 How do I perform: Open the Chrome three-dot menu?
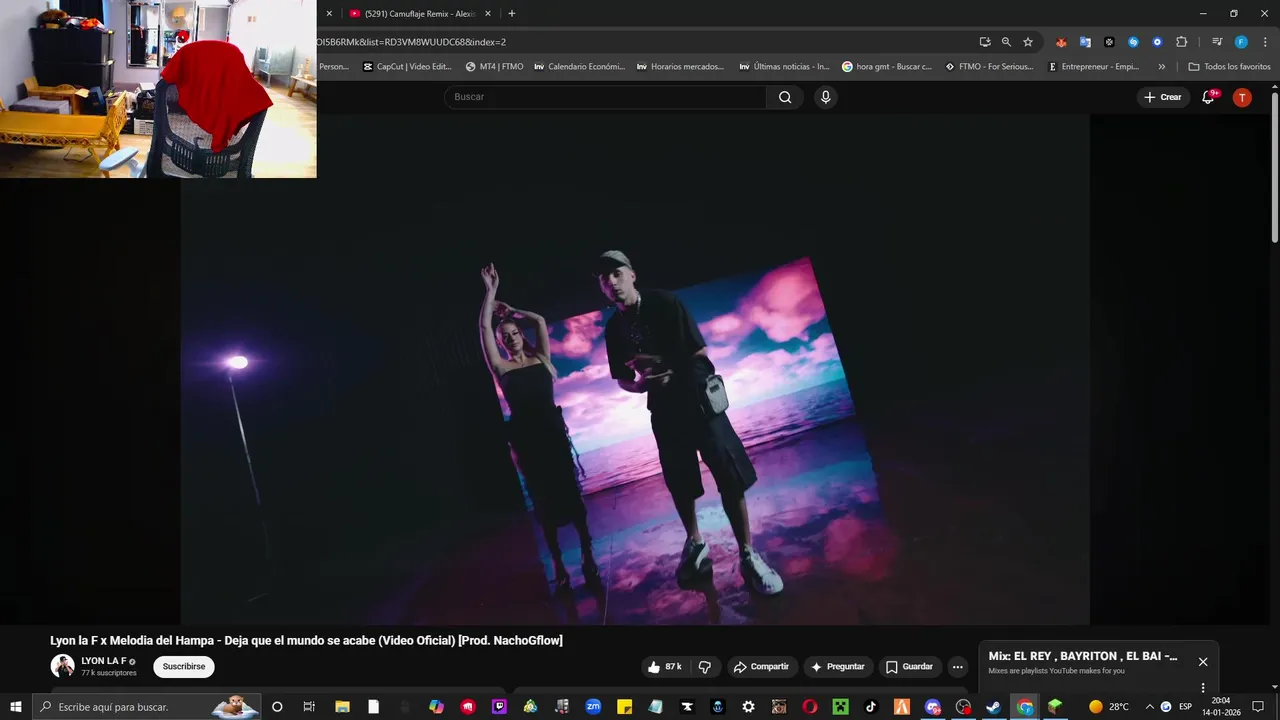pyautogui.click(x=1264, y=42)
